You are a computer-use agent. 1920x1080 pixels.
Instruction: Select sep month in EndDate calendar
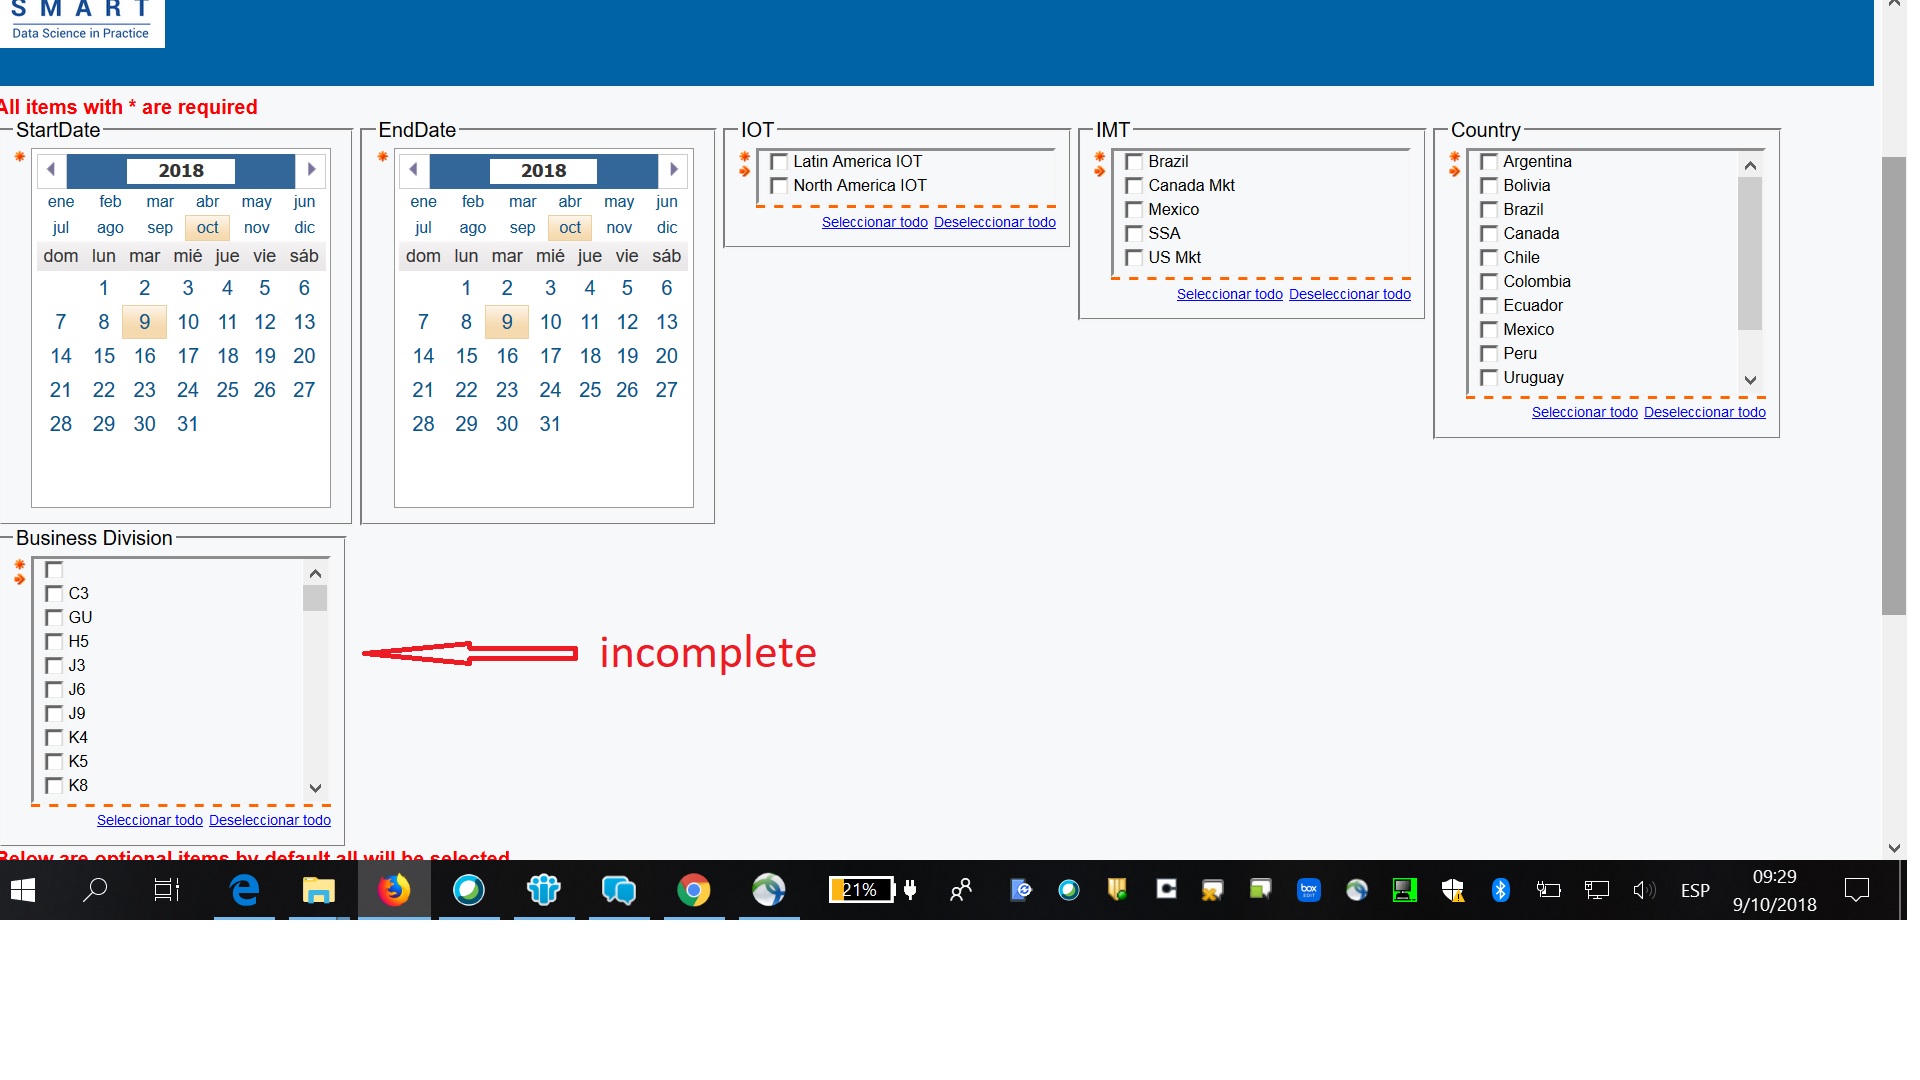click(522, 228)
